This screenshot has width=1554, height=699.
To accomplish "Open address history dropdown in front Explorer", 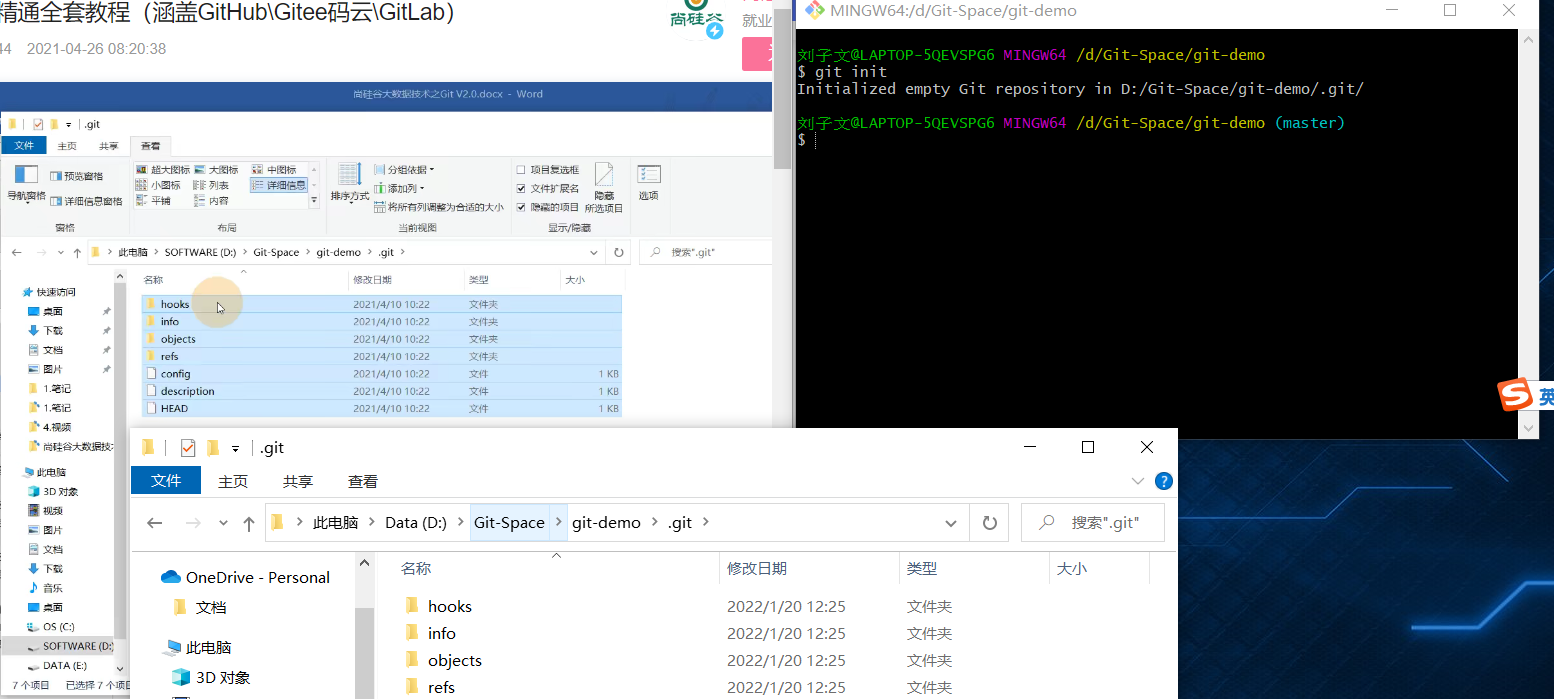I will tap(950, 523).
